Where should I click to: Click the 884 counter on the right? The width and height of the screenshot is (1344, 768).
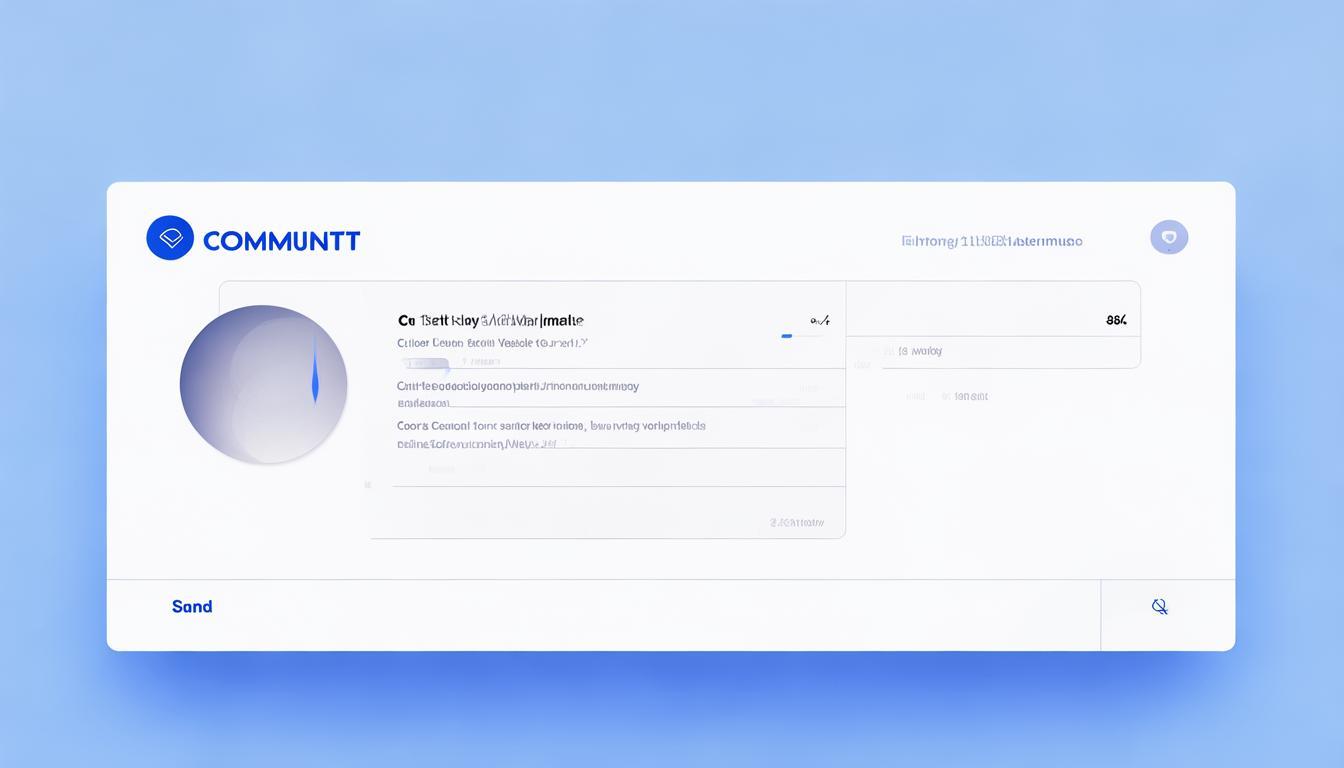[1116, 321]
